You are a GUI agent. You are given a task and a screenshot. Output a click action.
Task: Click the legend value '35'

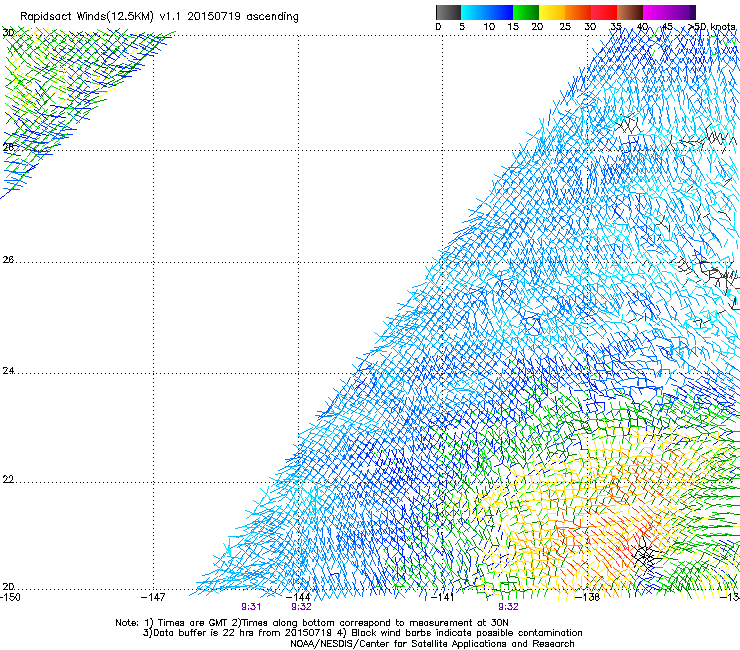(x=616, y=27)
